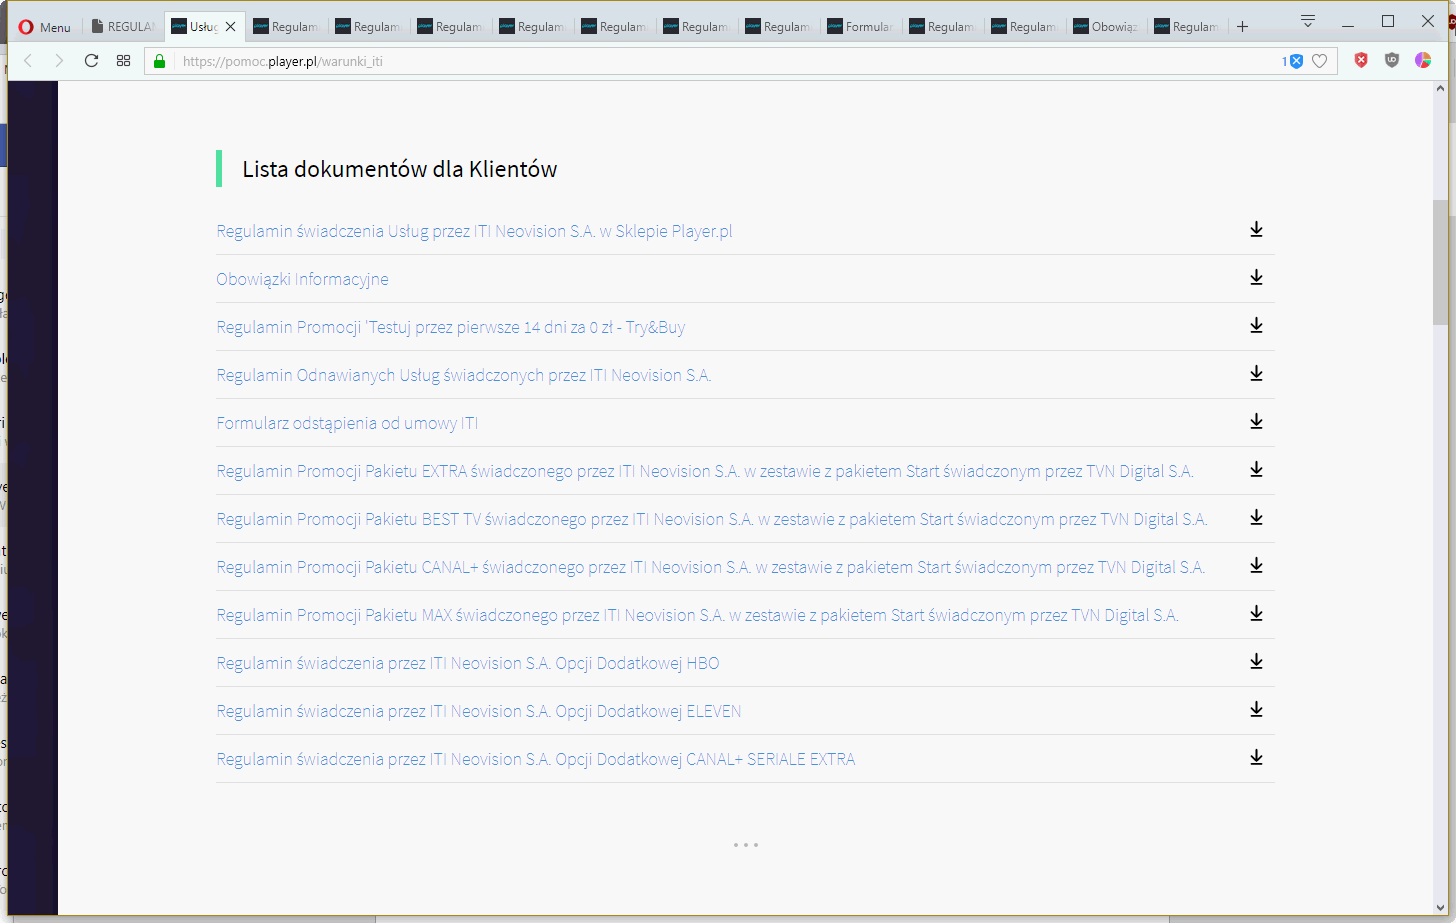Open the Try&Buy 14 dni promotion link

(451, 327)
